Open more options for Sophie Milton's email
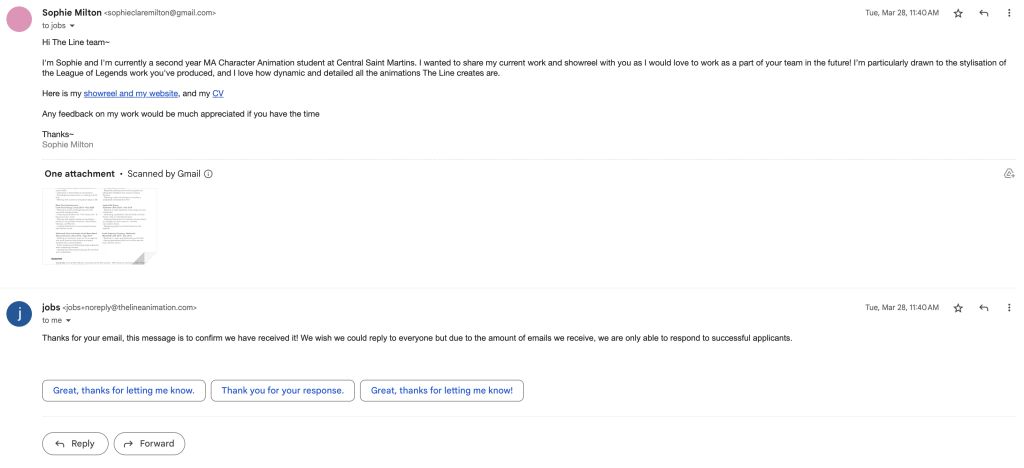 [x=1009, y=13]
